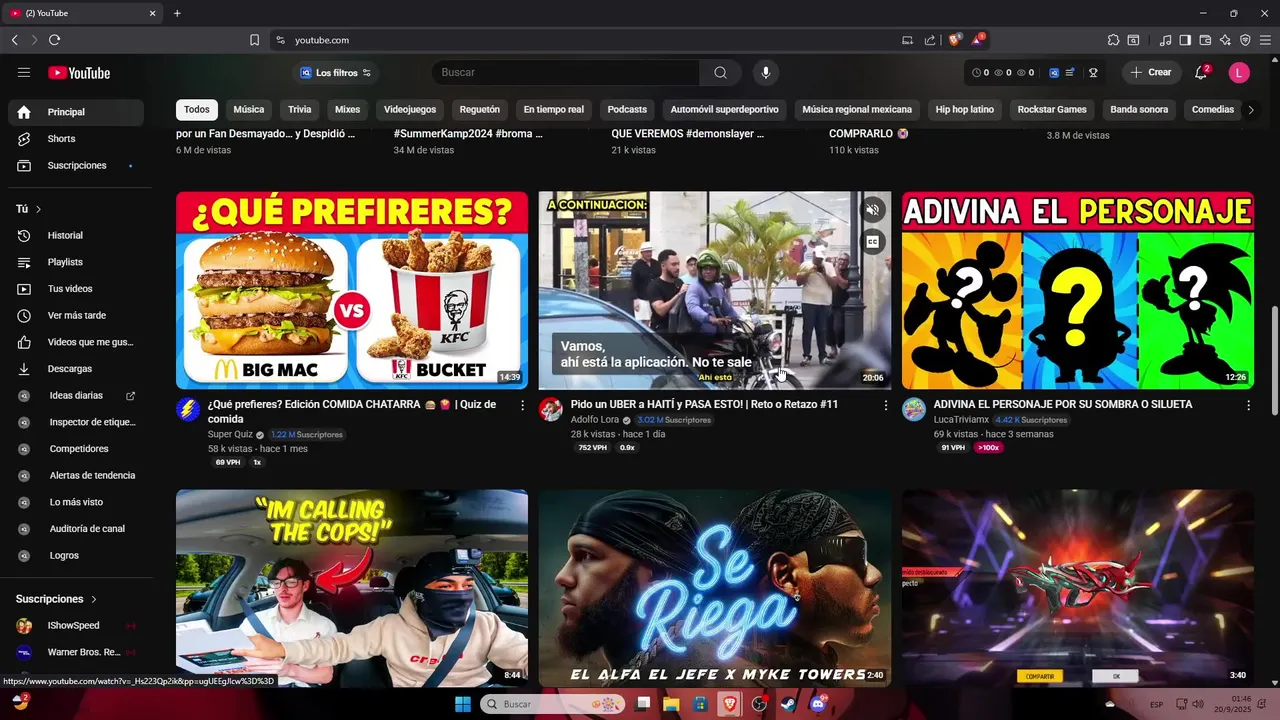Open the notifications bell
This screenshot has height=720, width=1280.
[1202, 72]
